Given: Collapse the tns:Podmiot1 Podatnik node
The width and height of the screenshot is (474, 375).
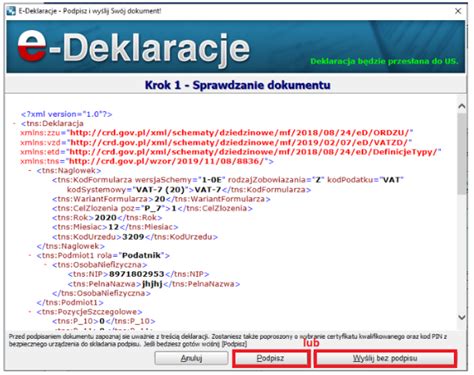Looking at the screenshot, I should (30, 256).
